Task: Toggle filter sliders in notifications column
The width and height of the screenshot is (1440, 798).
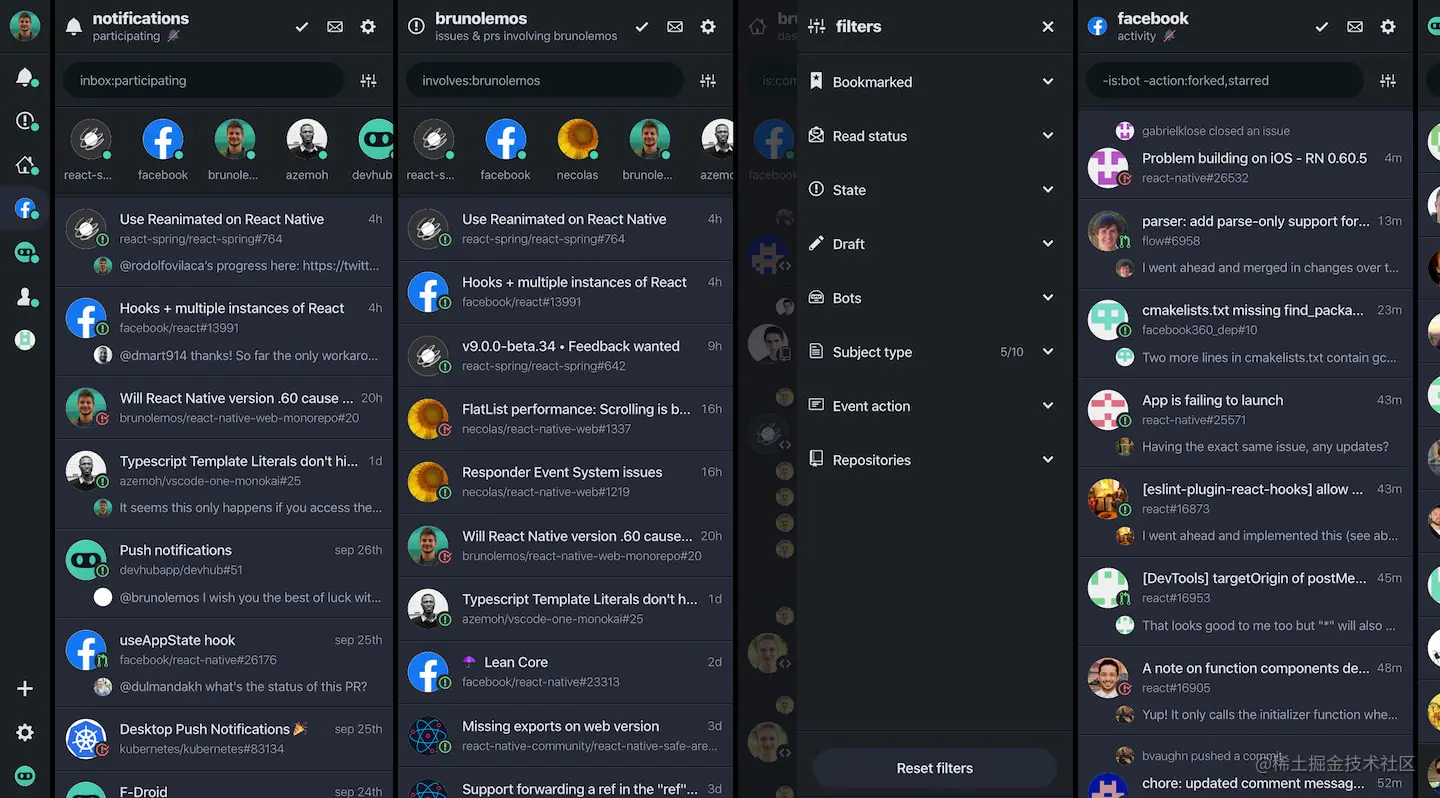Action: point(368,81)
